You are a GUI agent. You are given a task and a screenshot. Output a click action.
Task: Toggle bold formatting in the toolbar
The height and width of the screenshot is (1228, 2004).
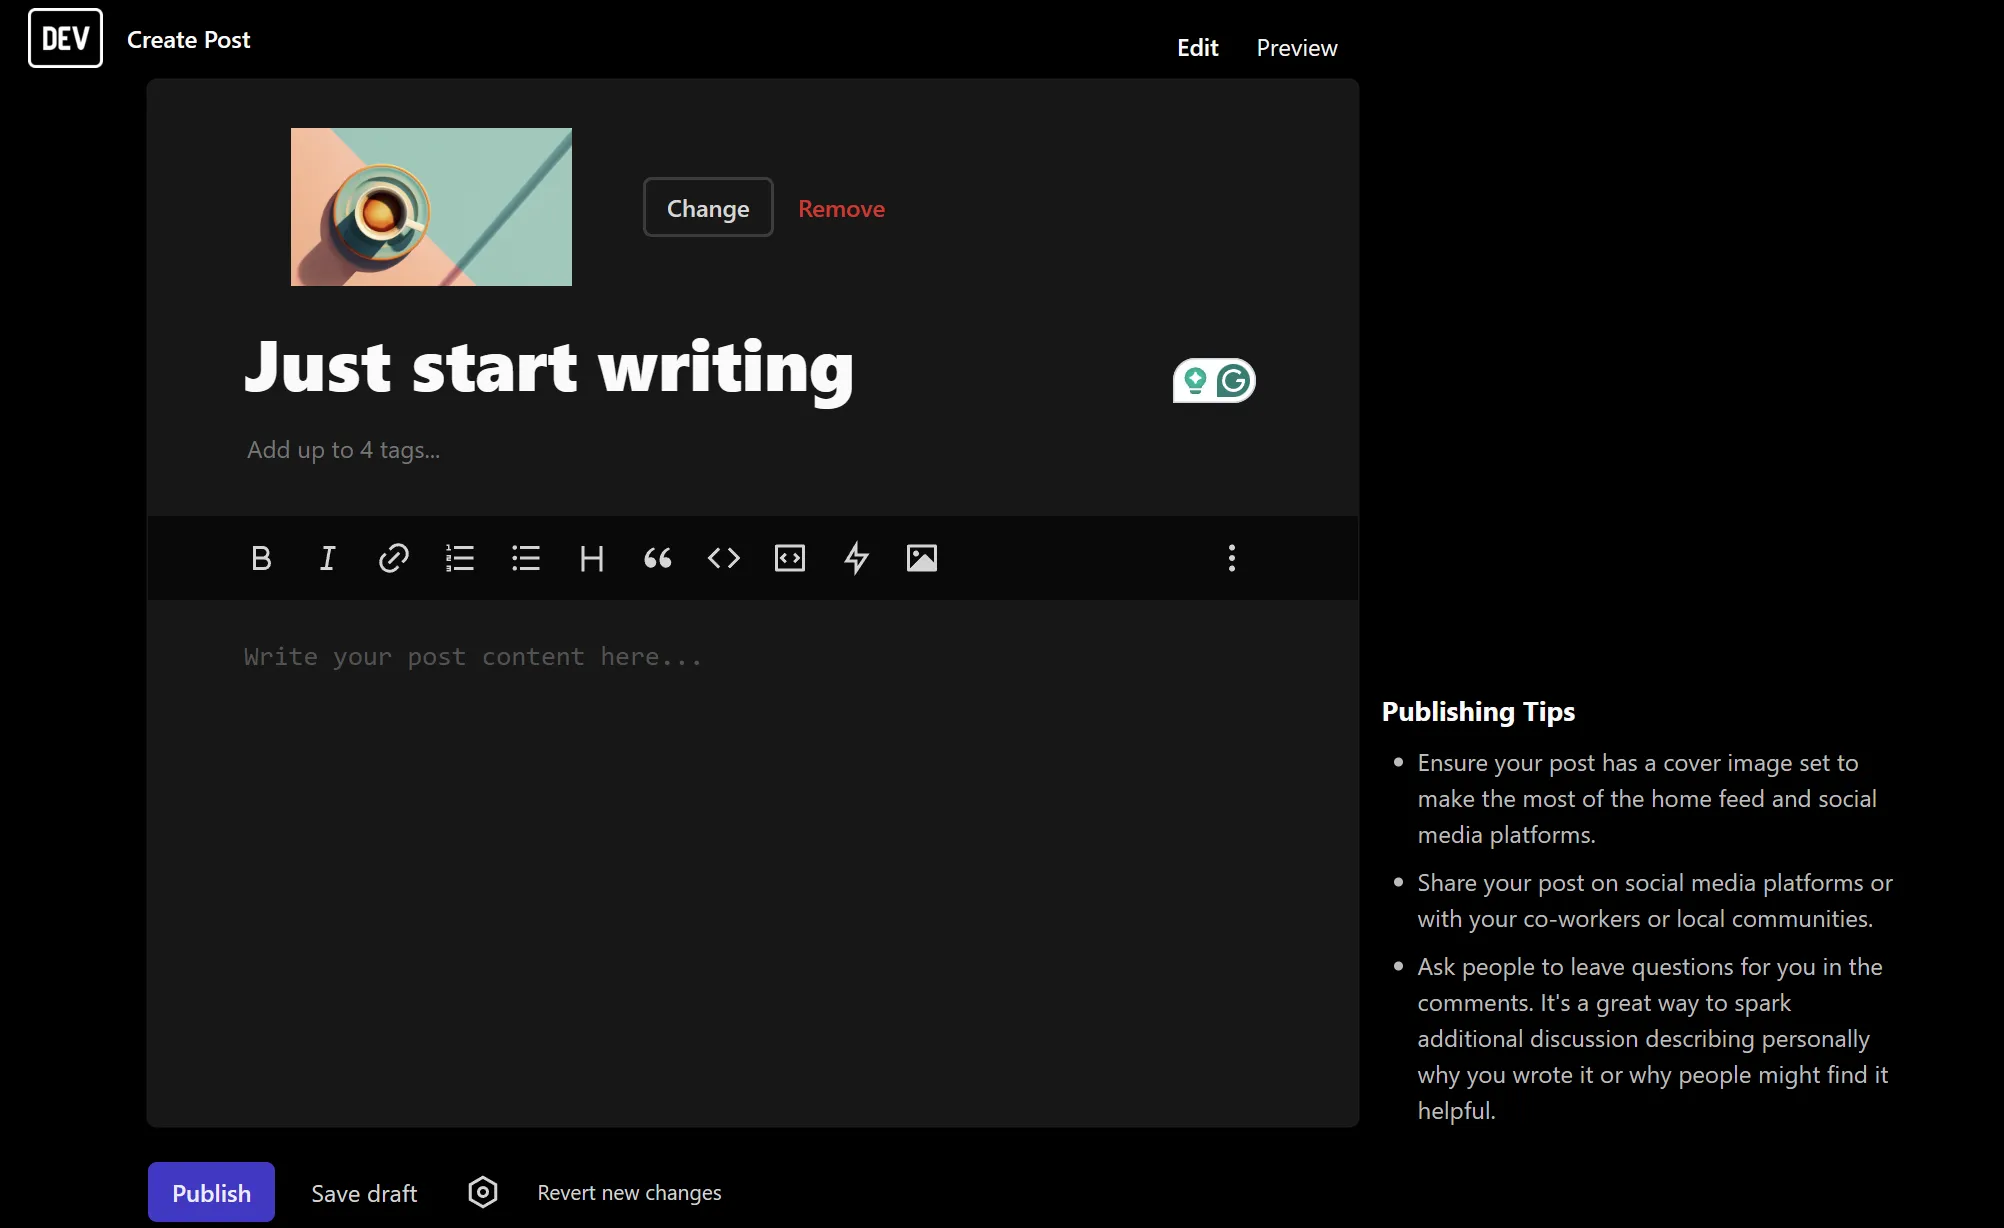coord(261,558)
